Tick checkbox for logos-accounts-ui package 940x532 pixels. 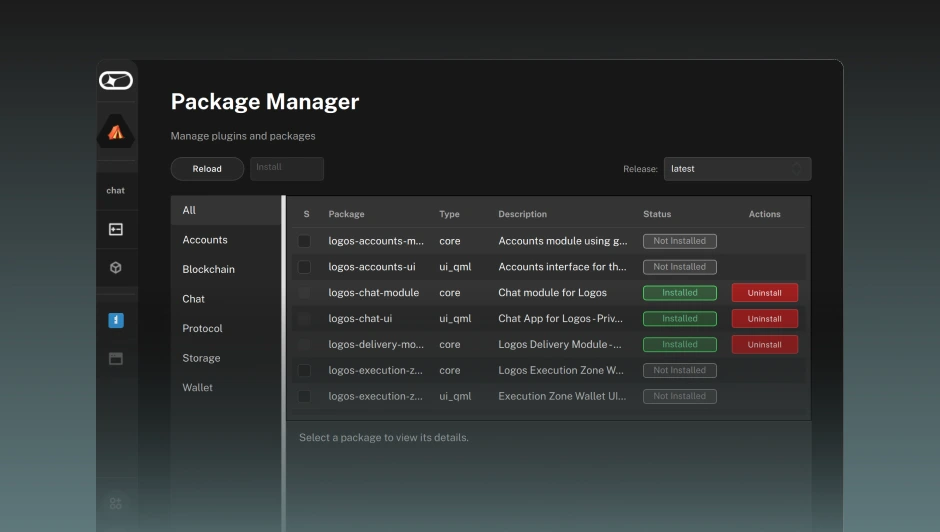click(305, 267)
